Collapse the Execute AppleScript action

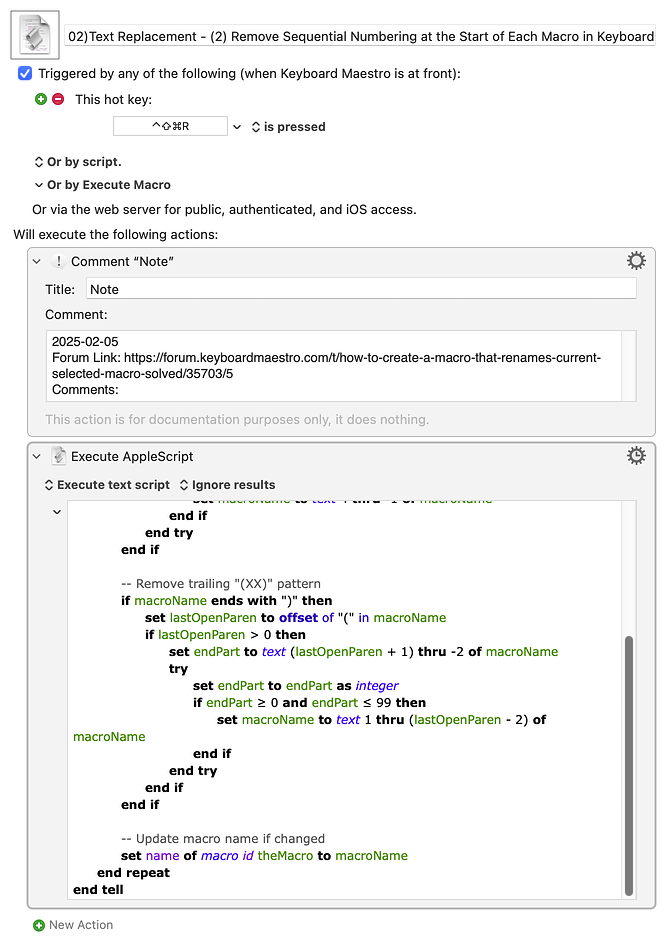pyautogui.click(x=37, y=457)
